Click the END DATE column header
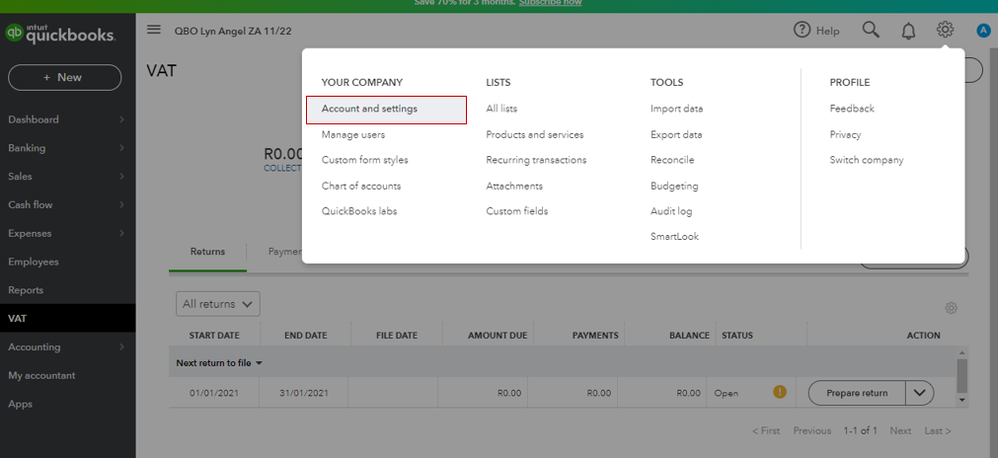Screen dimensions: 998x458 click(x=306, y=335)
